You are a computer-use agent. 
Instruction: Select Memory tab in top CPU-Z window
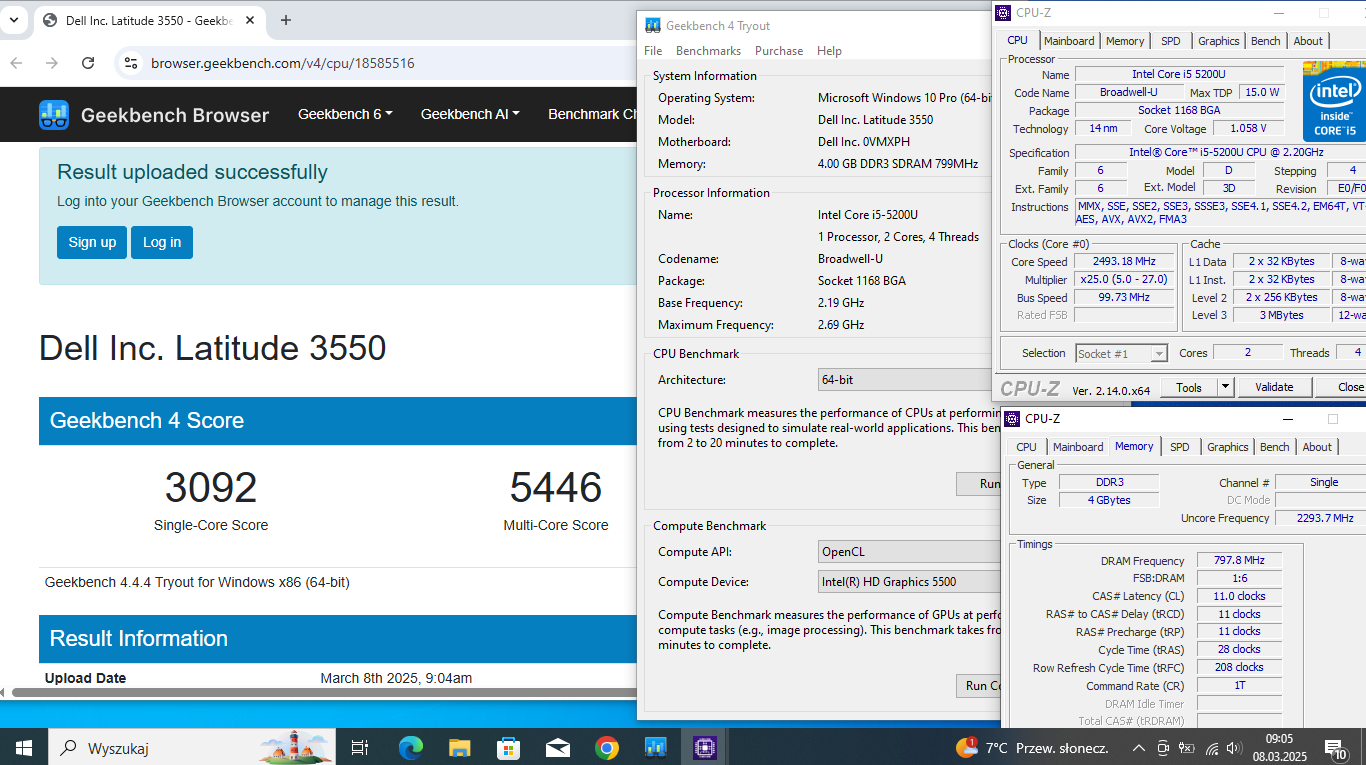coord(1125,41)
